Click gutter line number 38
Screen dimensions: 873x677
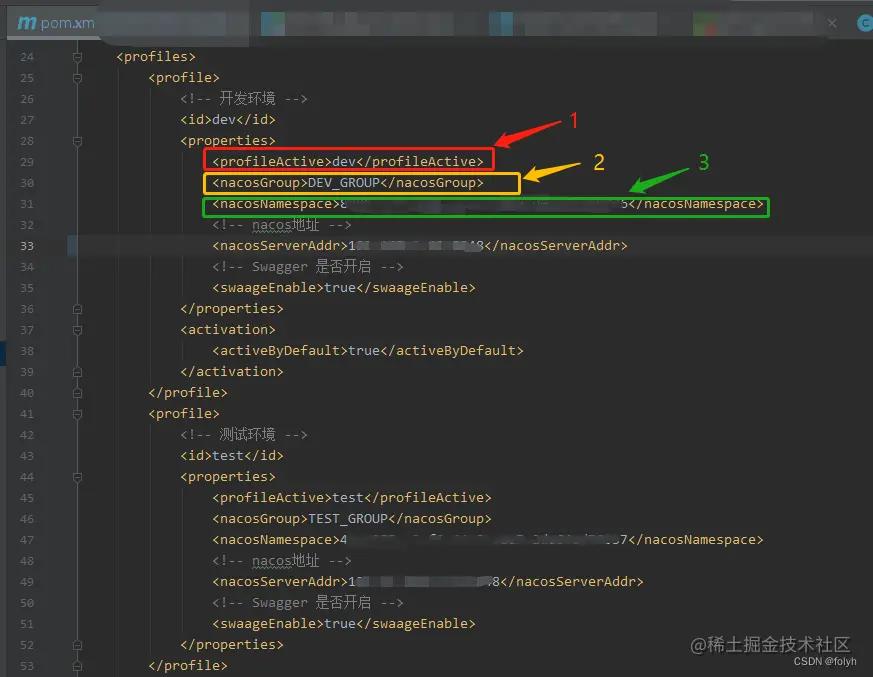(x=27, y=351)
